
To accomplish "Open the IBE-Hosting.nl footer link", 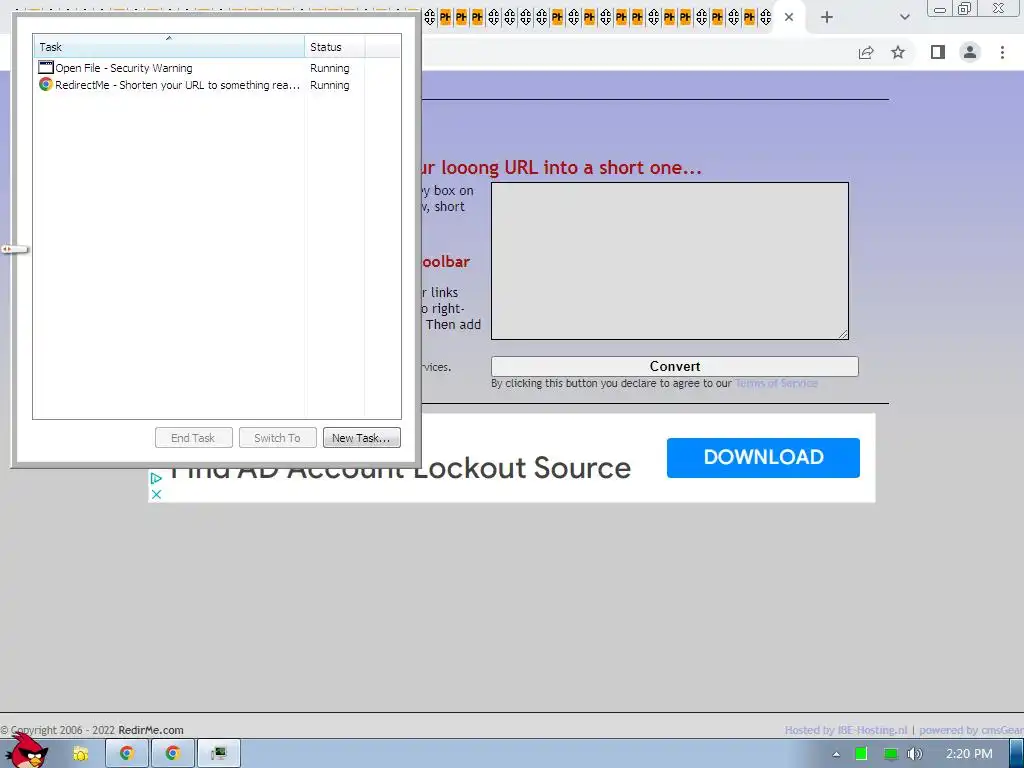I will [871, 730].
